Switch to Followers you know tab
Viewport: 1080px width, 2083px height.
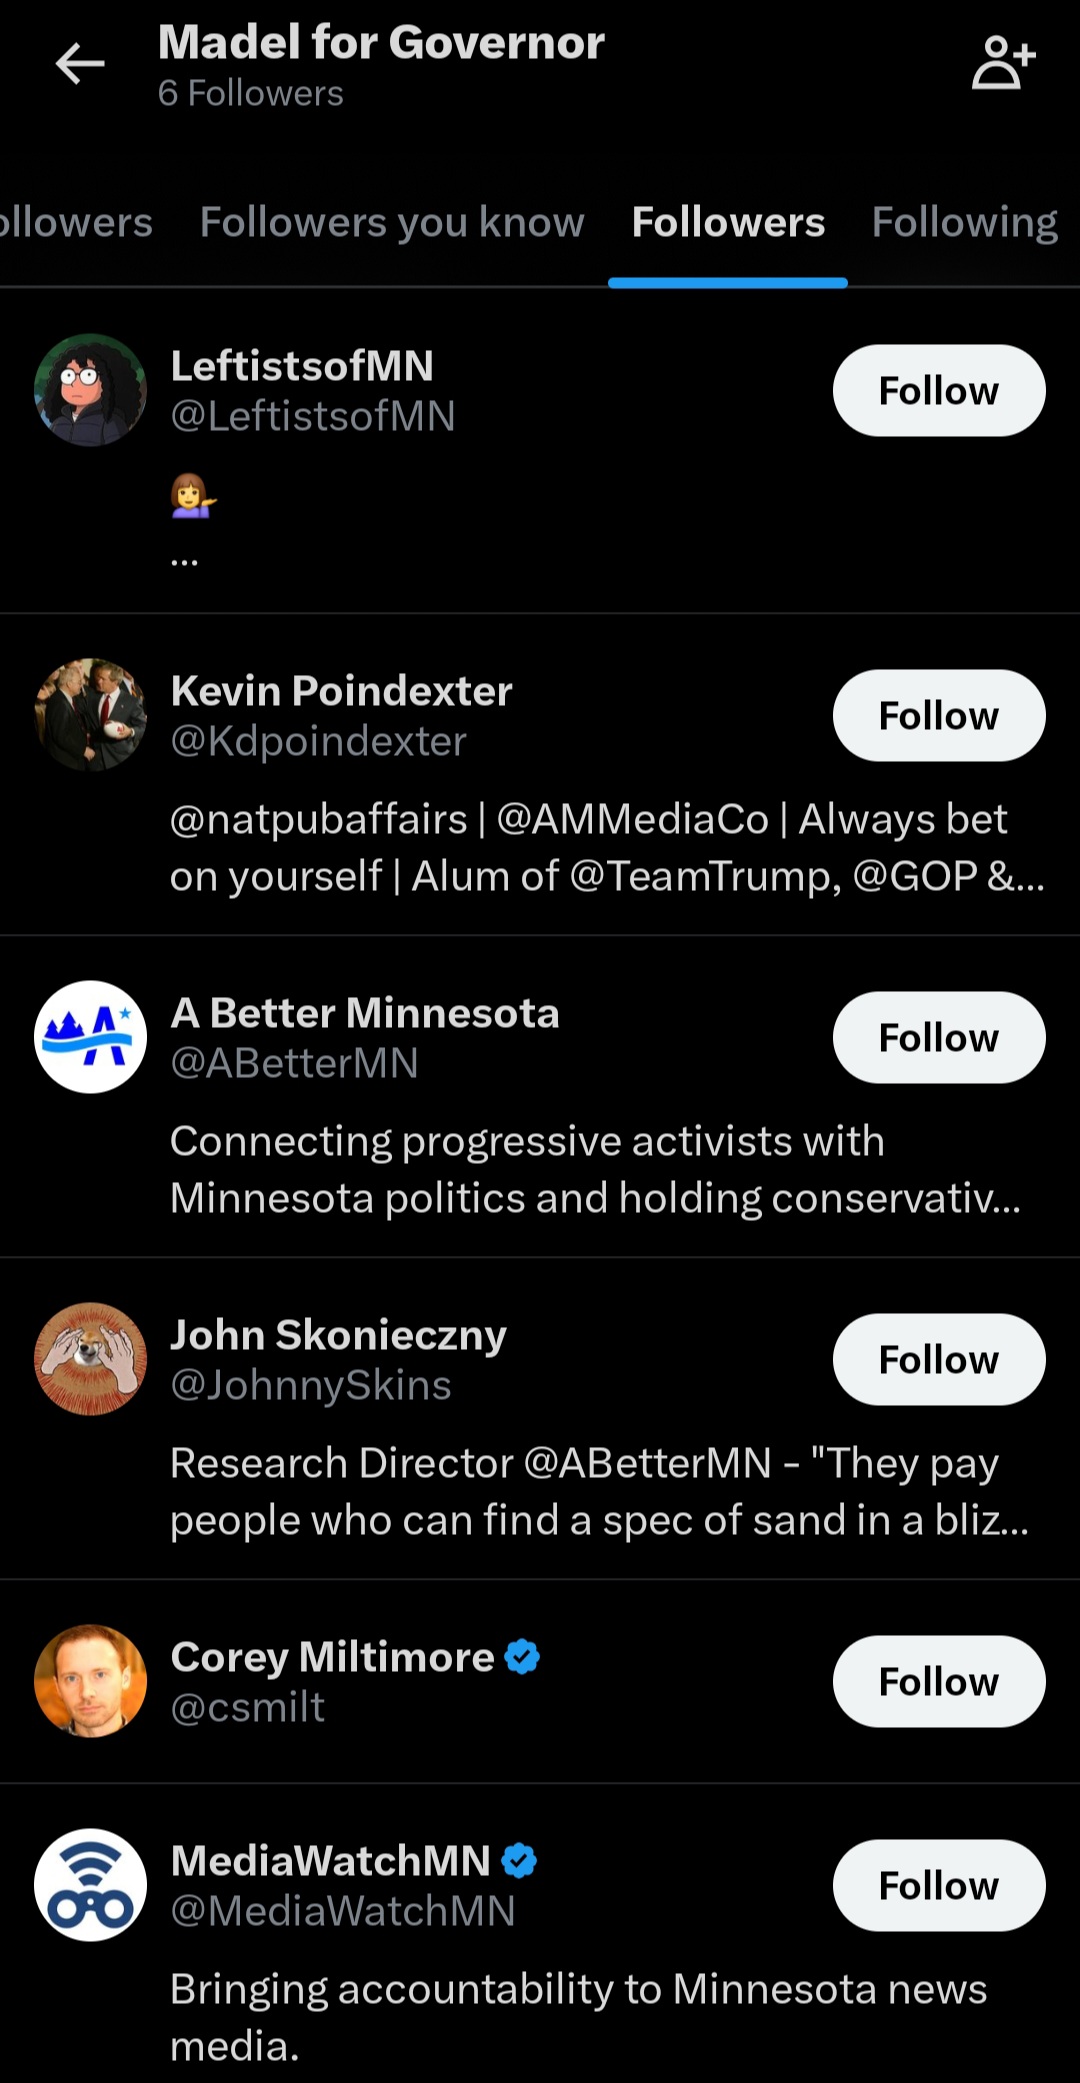point(392,222)
